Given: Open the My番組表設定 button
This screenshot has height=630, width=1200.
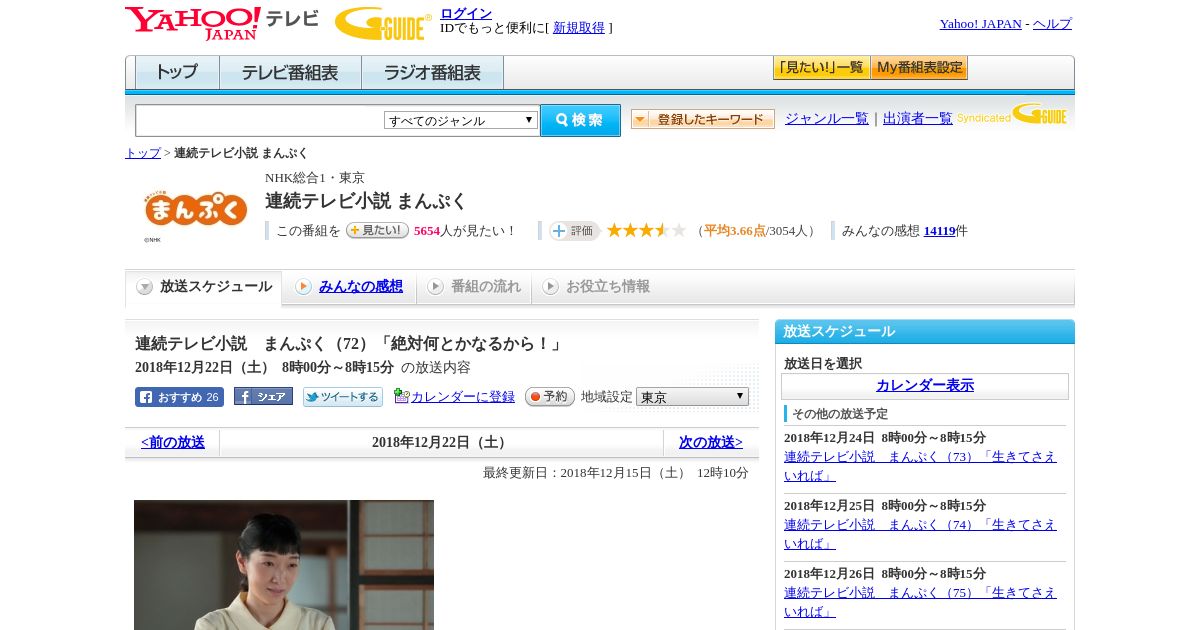Looking at the screenshot, I should click(919, 68).
